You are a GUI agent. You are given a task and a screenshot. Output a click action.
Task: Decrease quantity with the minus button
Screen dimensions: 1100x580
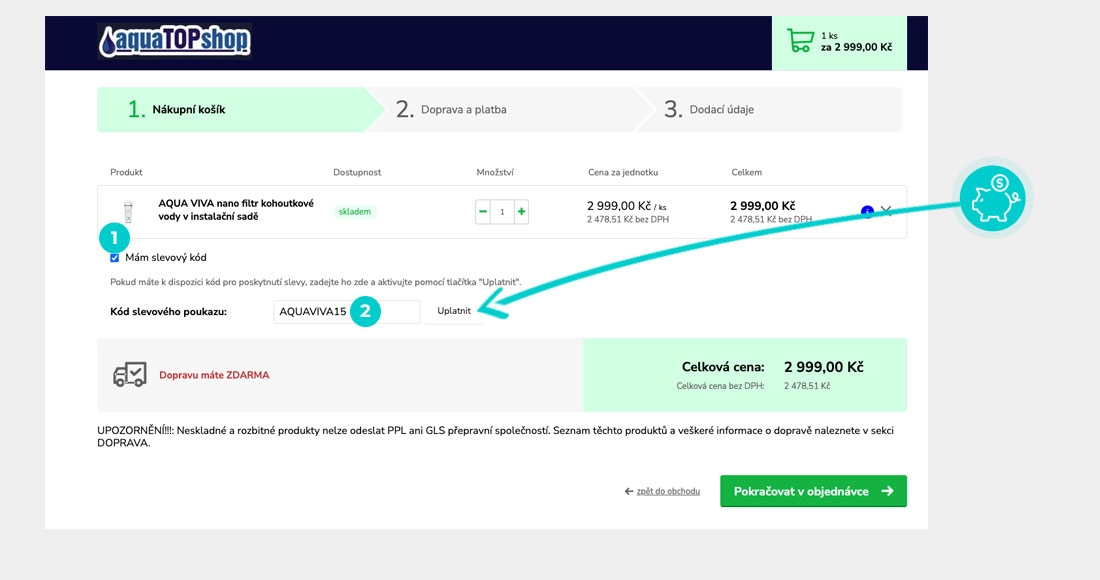point(483,212)
